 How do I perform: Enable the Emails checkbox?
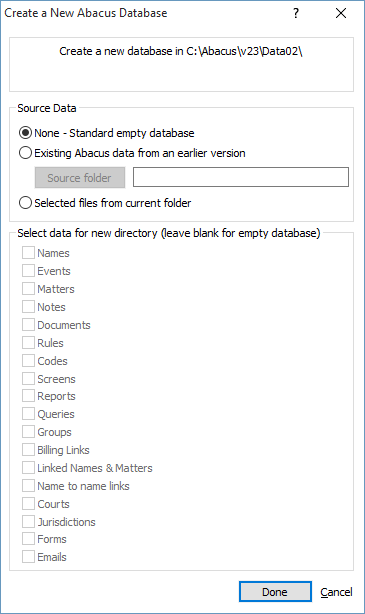coord(28,557)
